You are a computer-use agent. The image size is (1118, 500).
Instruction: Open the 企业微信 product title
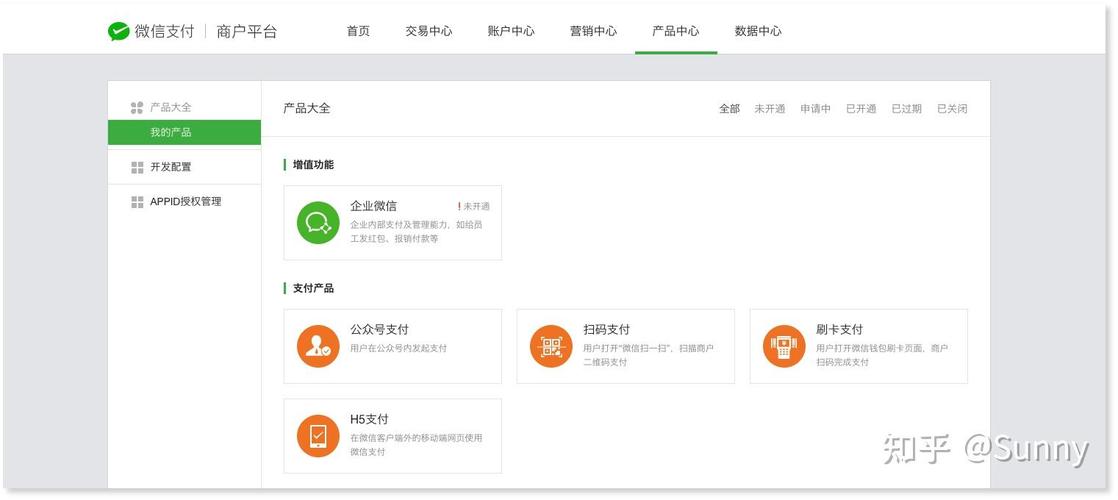point(374,206)
